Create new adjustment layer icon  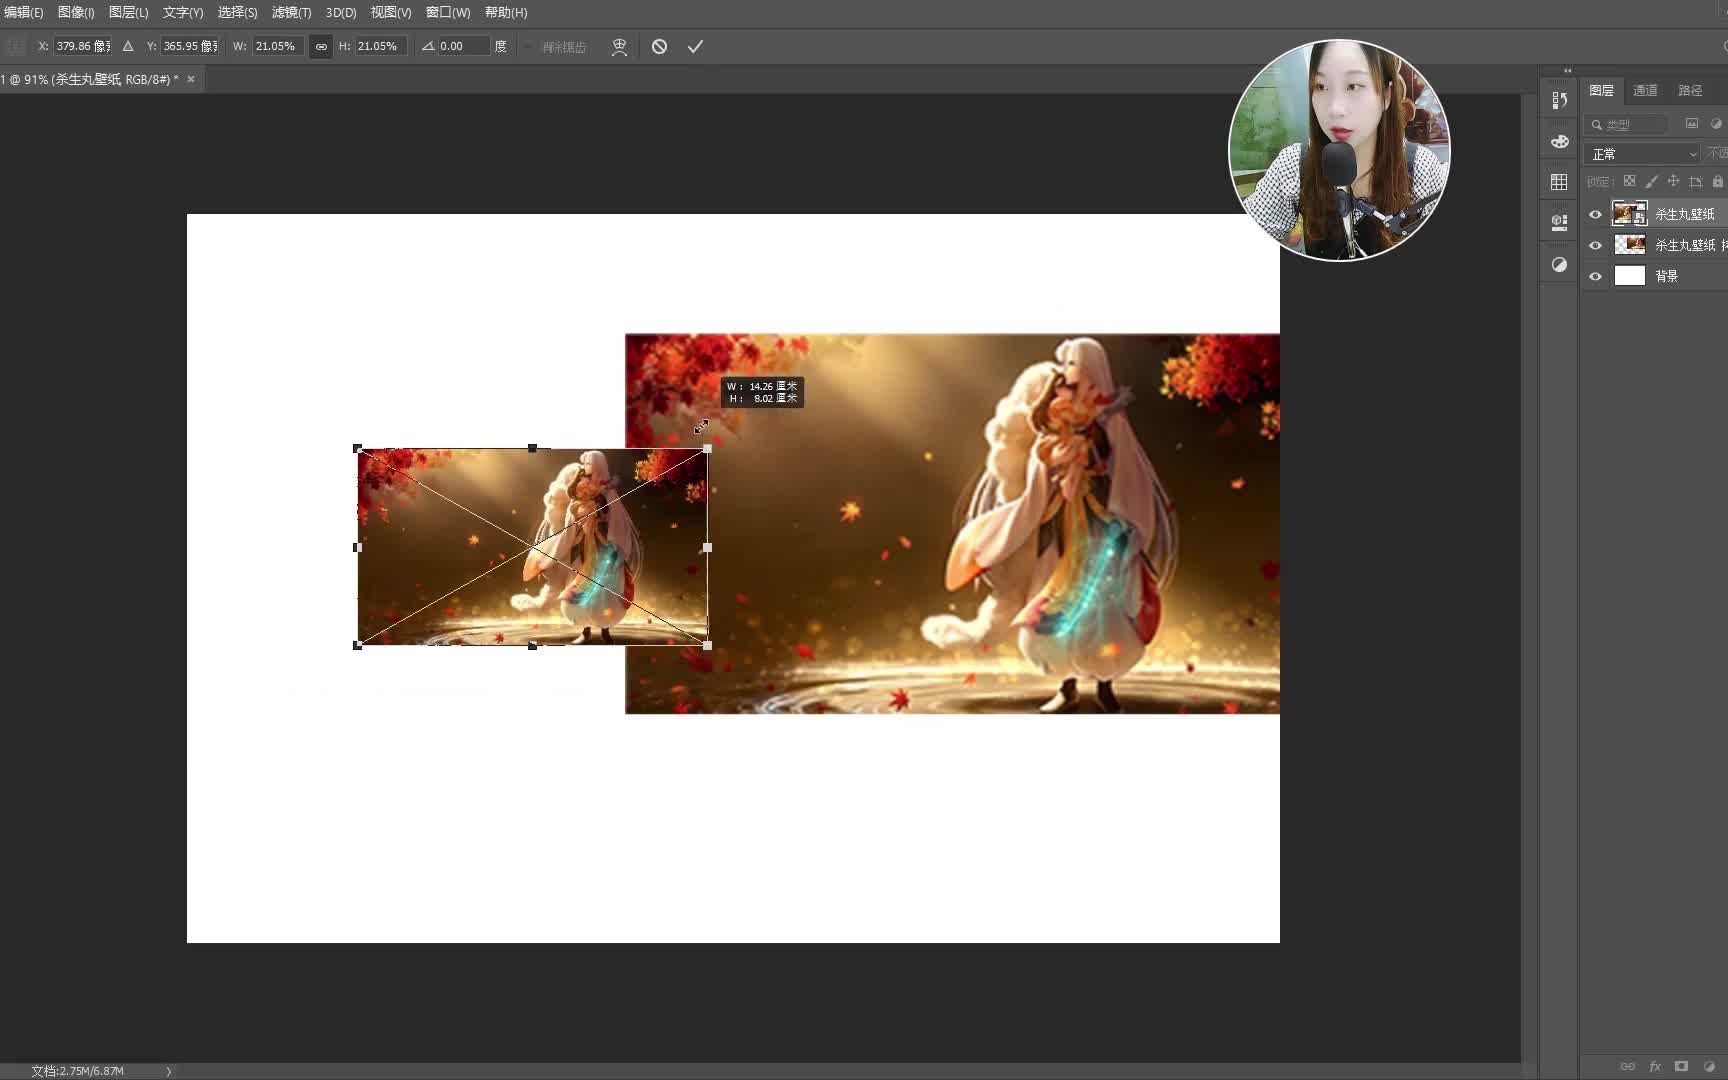[x=1708, y=1066]
